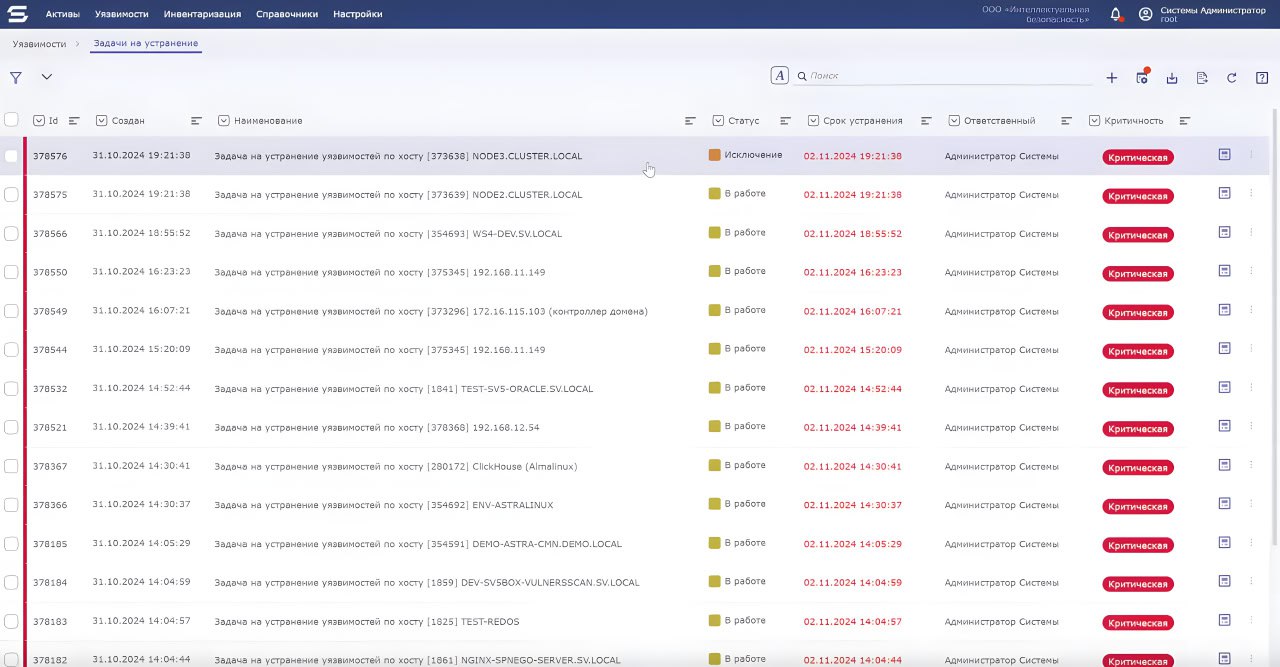Open the help question mark icon

click(1262, 78)
